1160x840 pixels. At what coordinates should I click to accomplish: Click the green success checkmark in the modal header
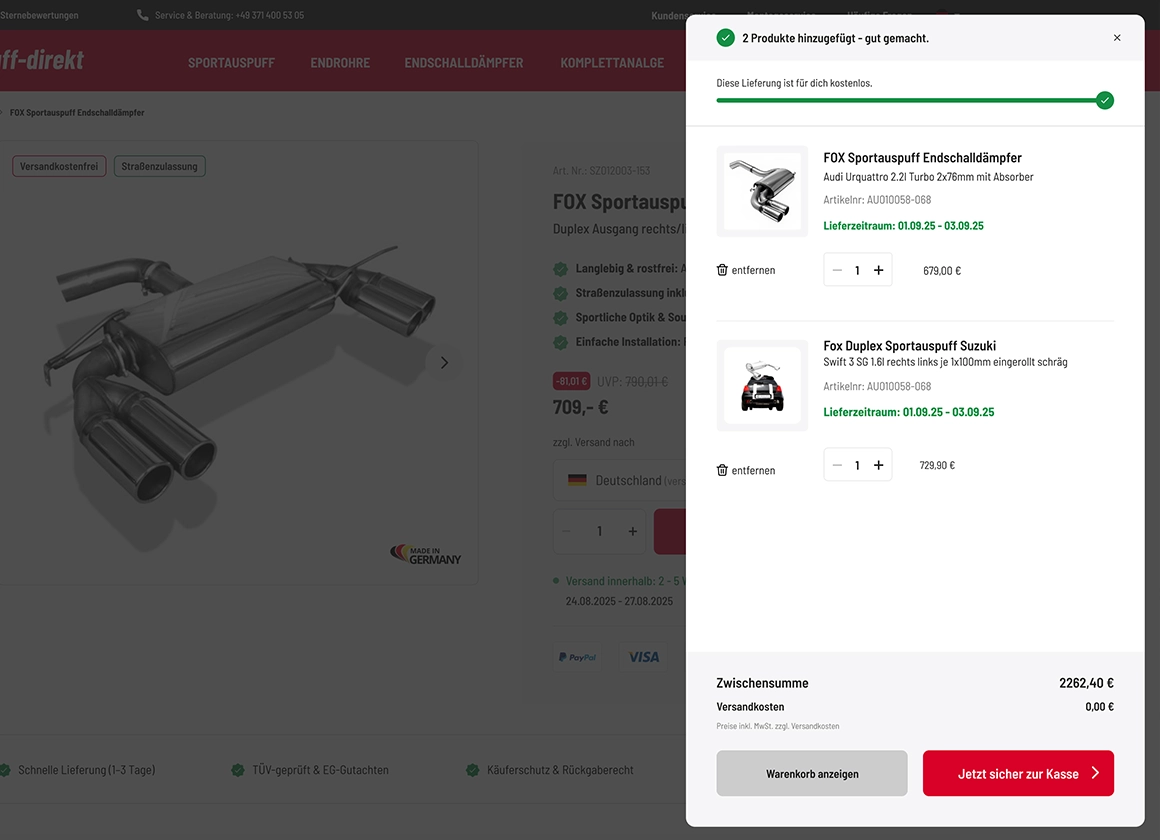pyautogui.click(x=725, y=36)
